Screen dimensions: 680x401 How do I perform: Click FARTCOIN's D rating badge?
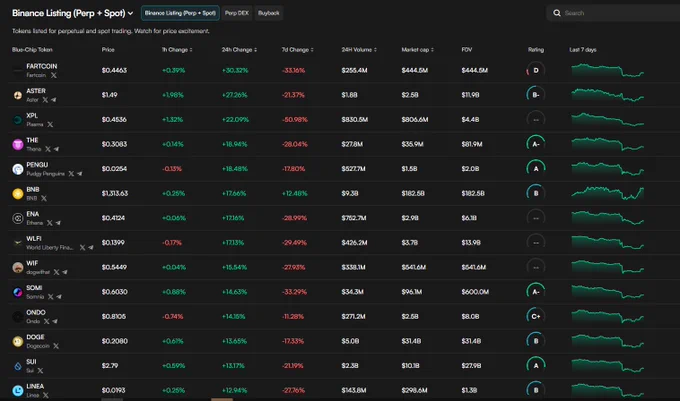click(x=536, y=70)
